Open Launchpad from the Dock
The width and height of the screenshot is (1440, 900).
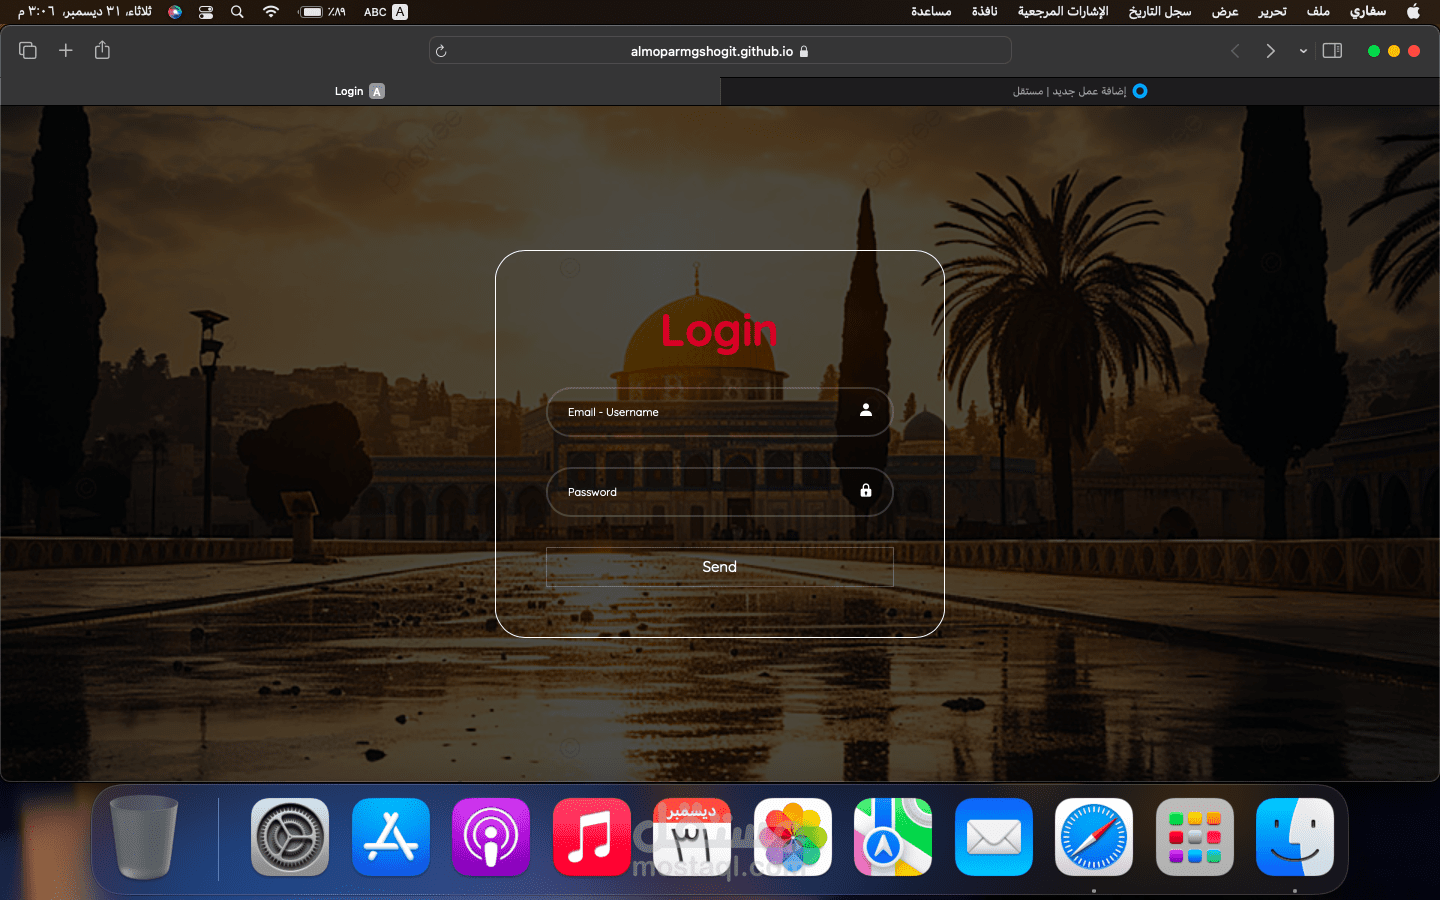(1194, 837)
